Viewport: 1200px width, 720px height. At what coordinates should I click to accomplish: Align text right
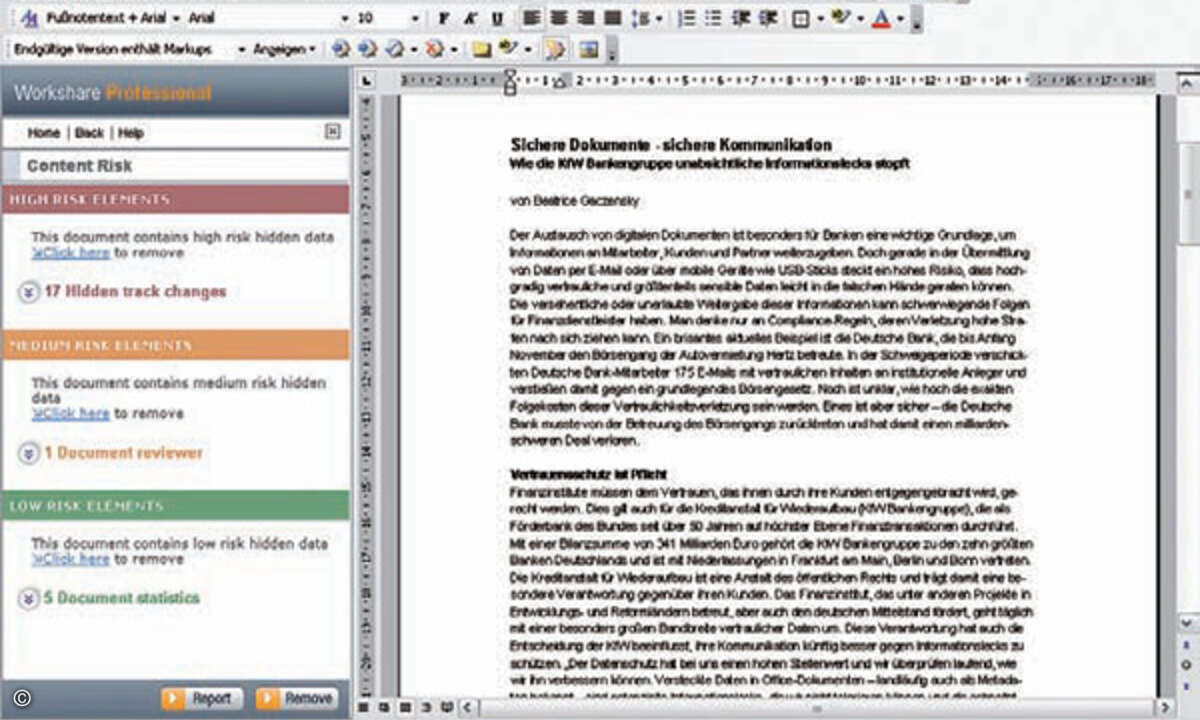(586, 18)
